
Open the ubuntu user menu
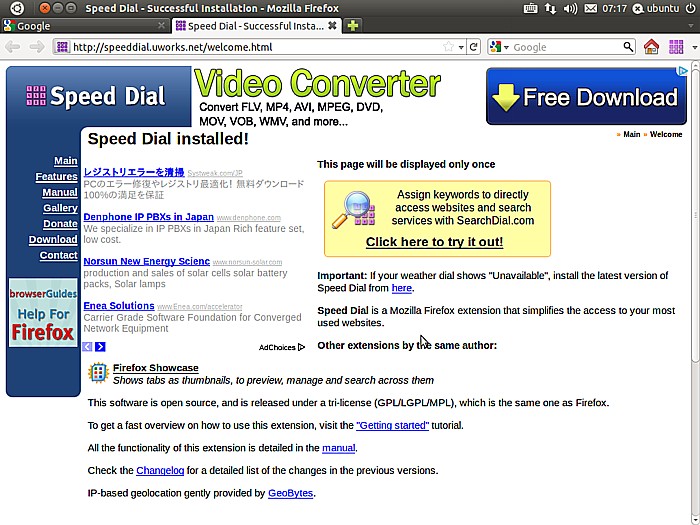[656, 8]
